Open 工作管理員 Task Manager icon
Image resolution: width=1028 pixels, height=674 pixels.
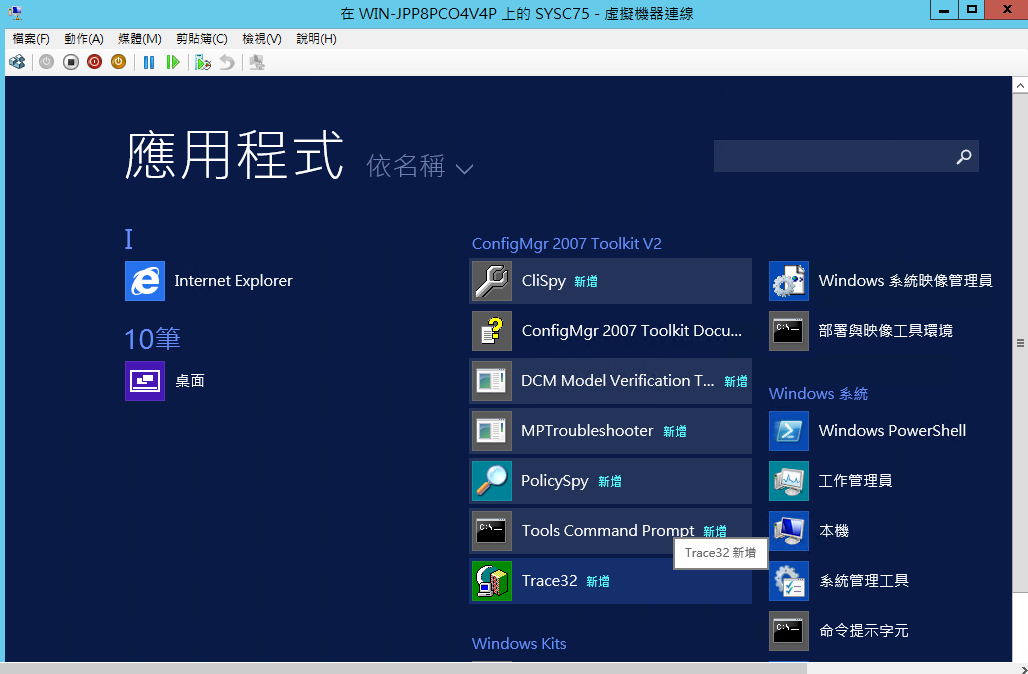789,481
